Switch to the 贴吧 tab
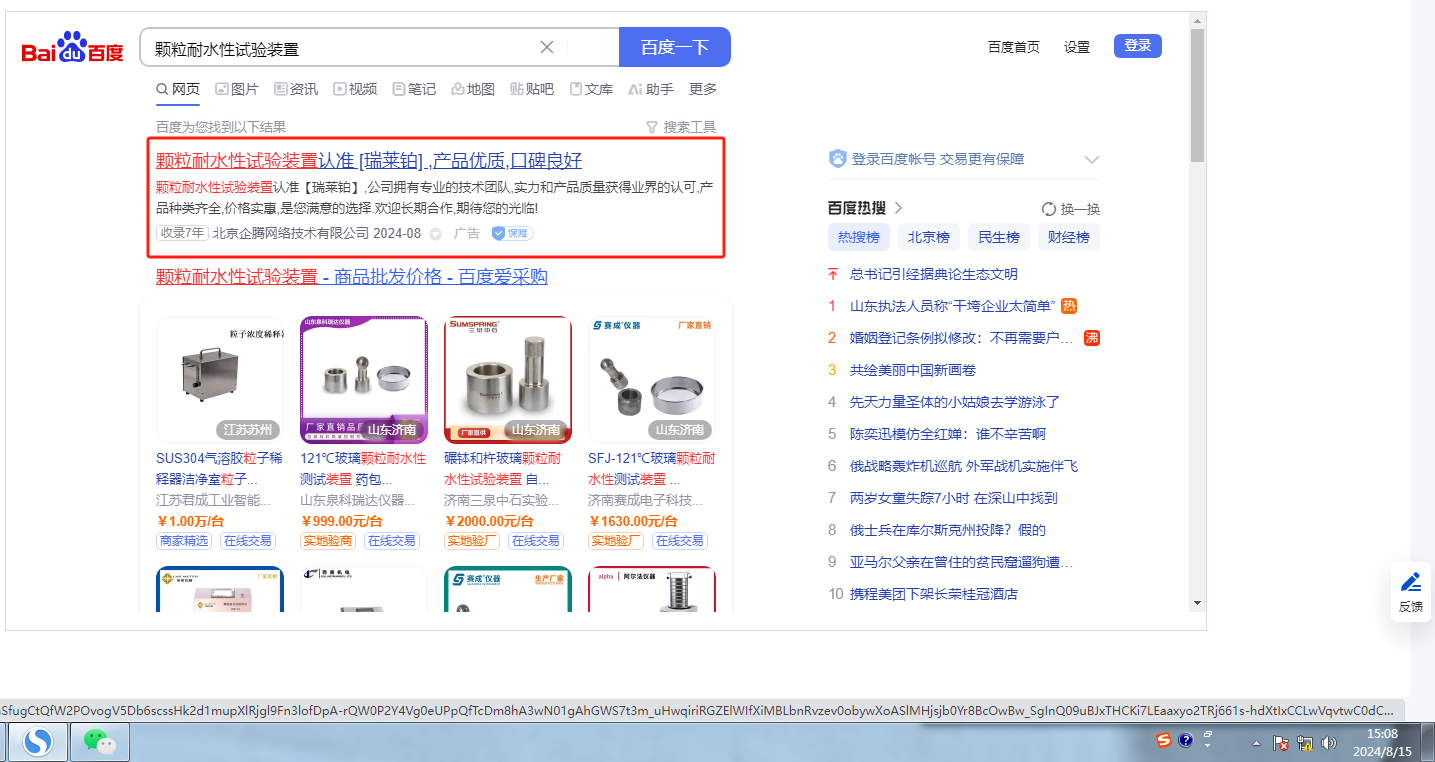Viewport: 1435px width, 762px height. [x=532, y=89]
